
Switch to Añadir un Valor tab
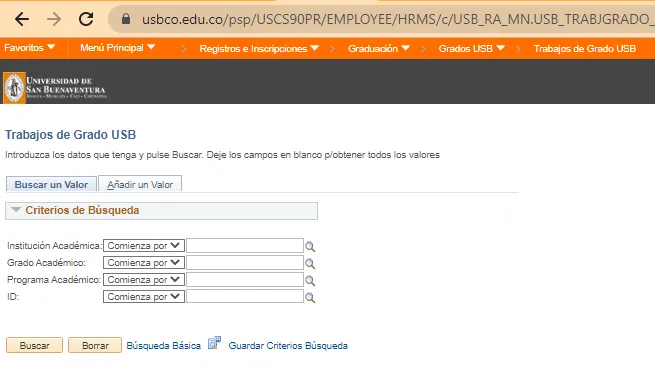[140, 184]
